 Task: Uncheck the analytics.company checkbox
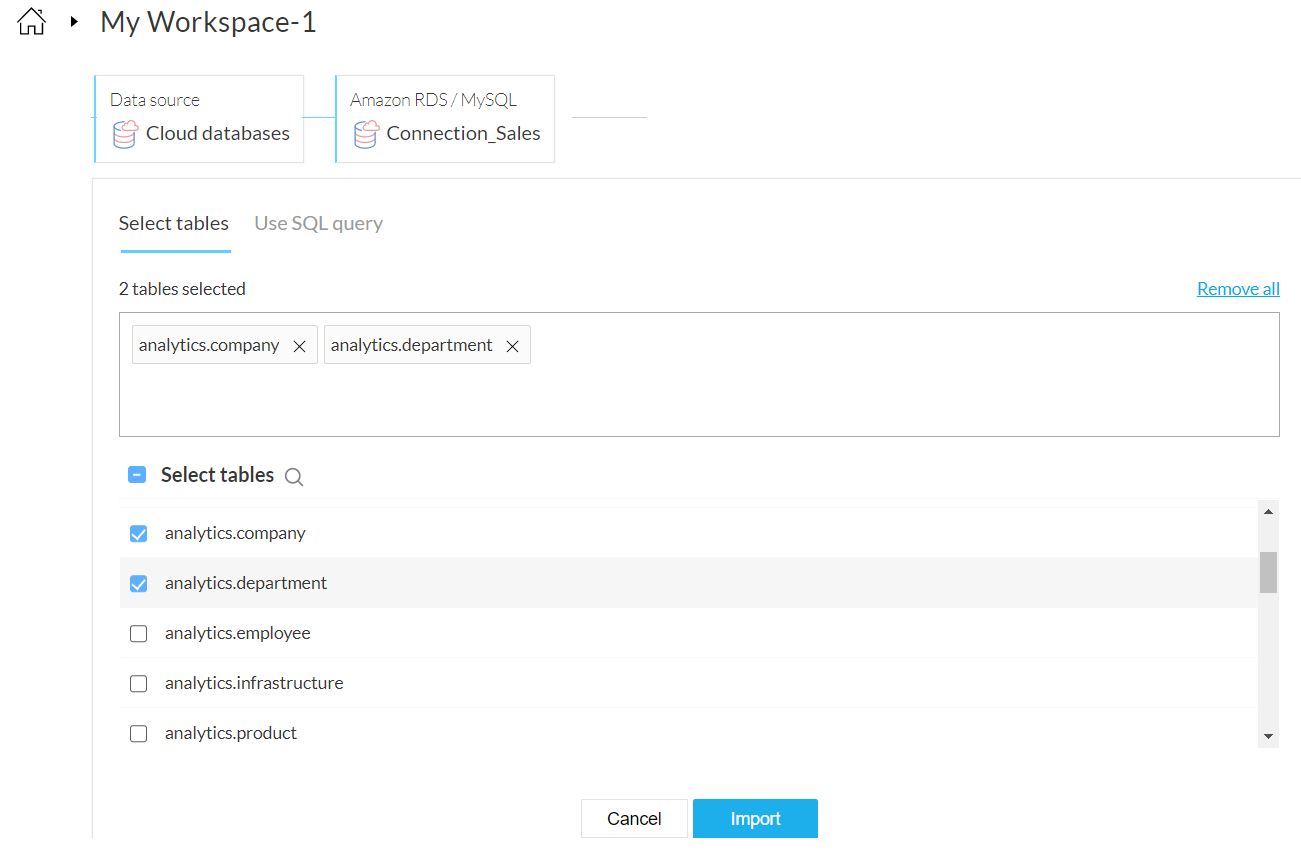[139, 534]
